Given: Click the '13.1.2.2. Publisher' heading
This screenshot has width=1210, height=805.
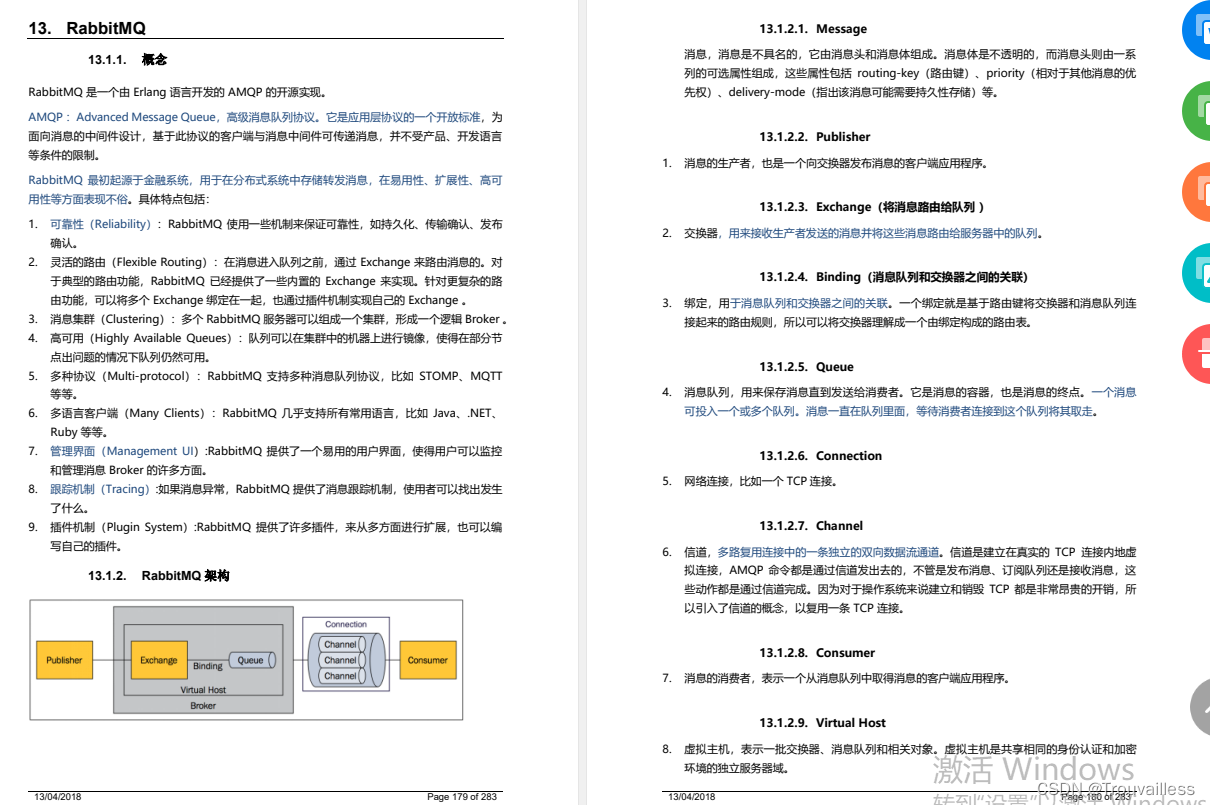Looking at the screenshot, I should pos(815,137).
